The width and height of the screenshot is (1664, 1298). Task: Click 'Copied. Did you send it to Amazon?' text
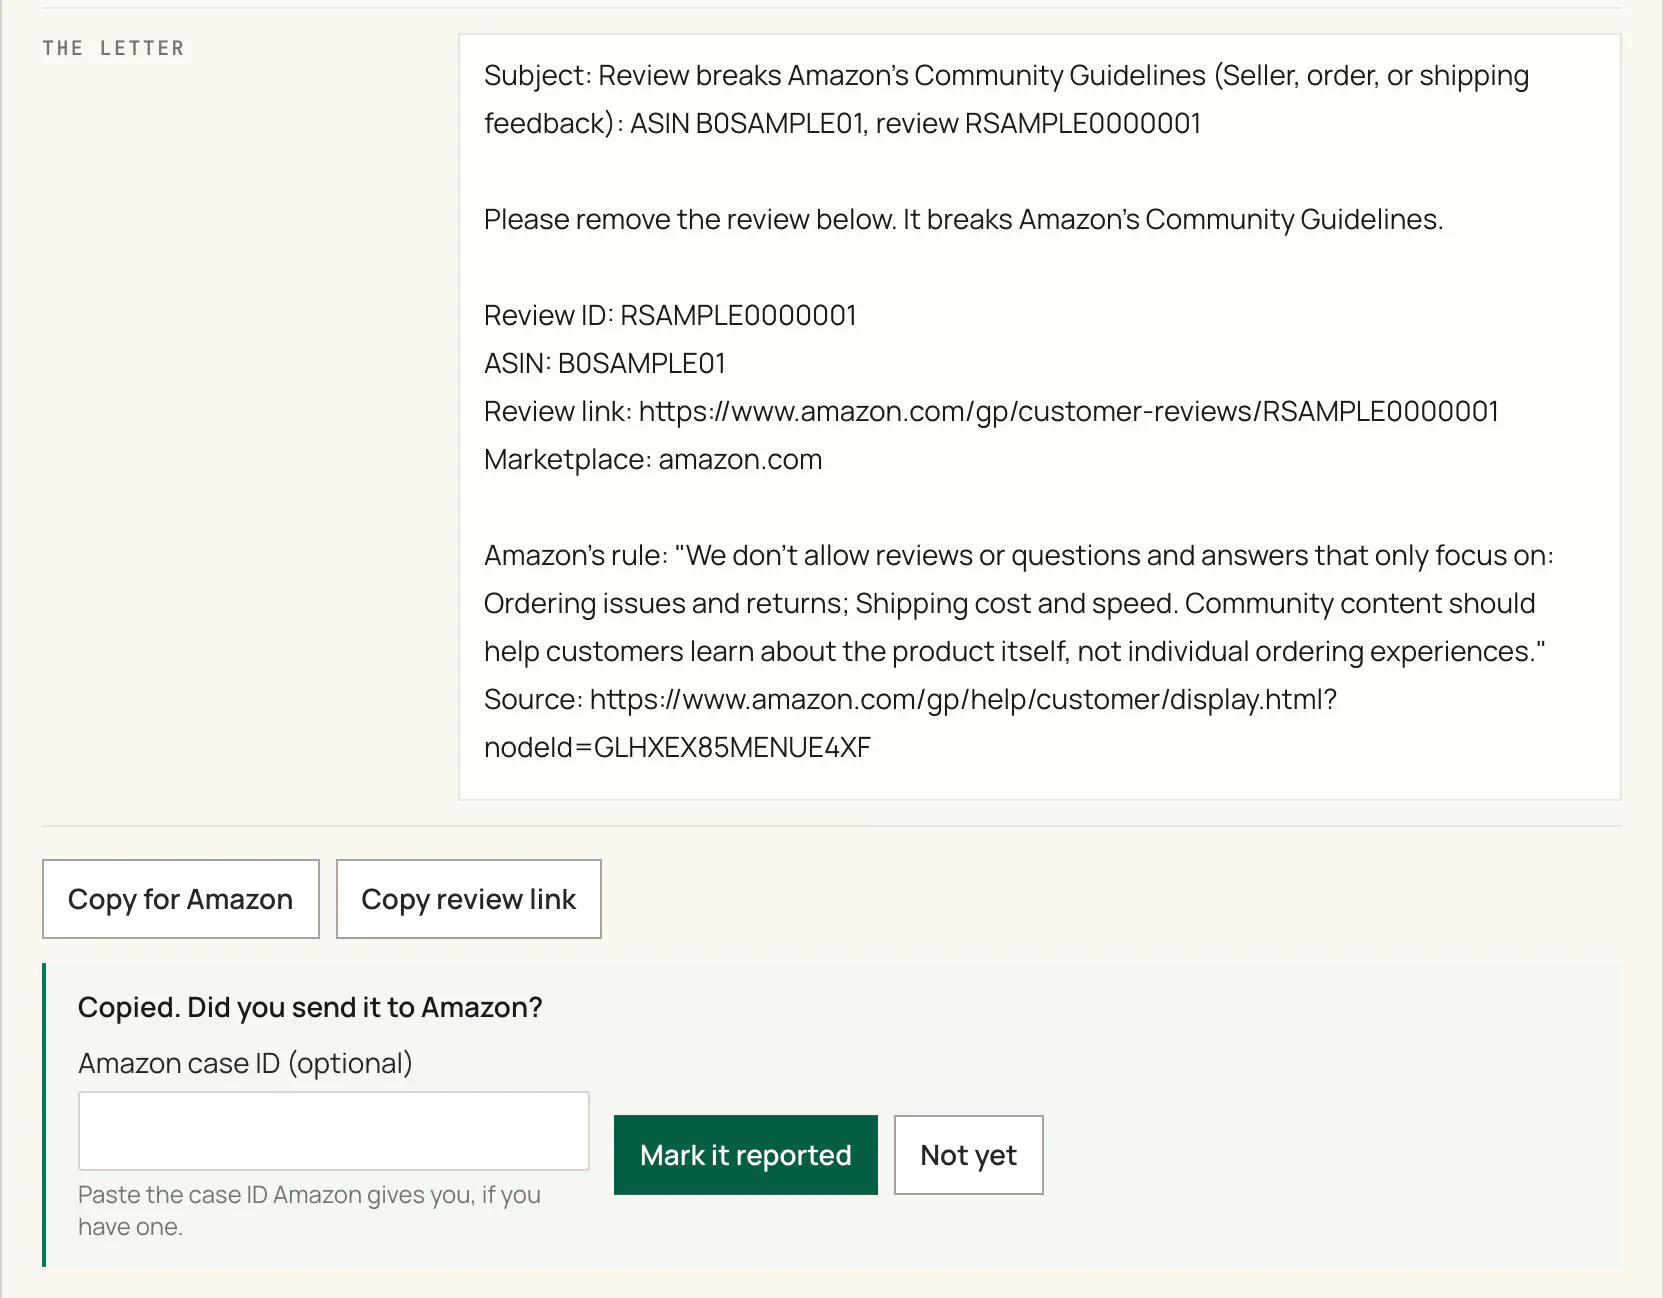(x=310, y=1007)
